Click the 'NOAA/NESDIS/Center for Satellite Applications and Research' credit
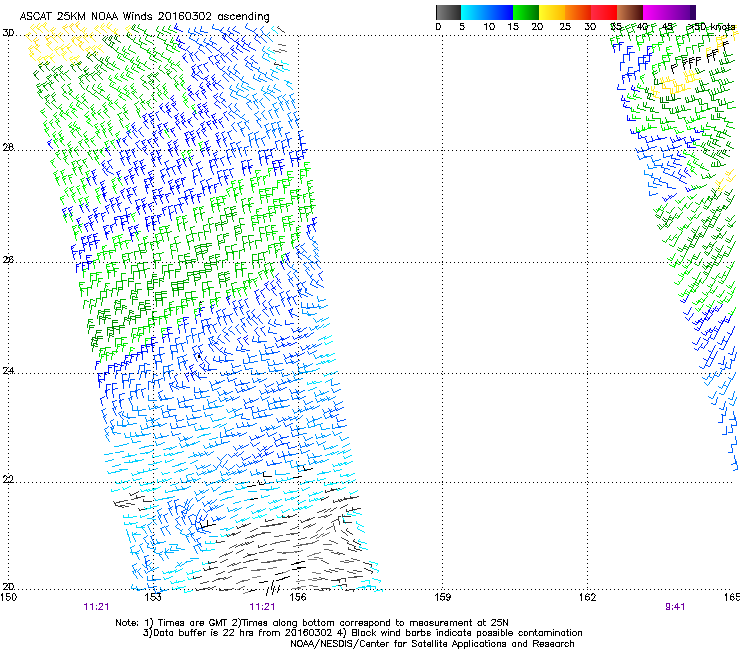740x650 pixels. [x=432, y=644]
